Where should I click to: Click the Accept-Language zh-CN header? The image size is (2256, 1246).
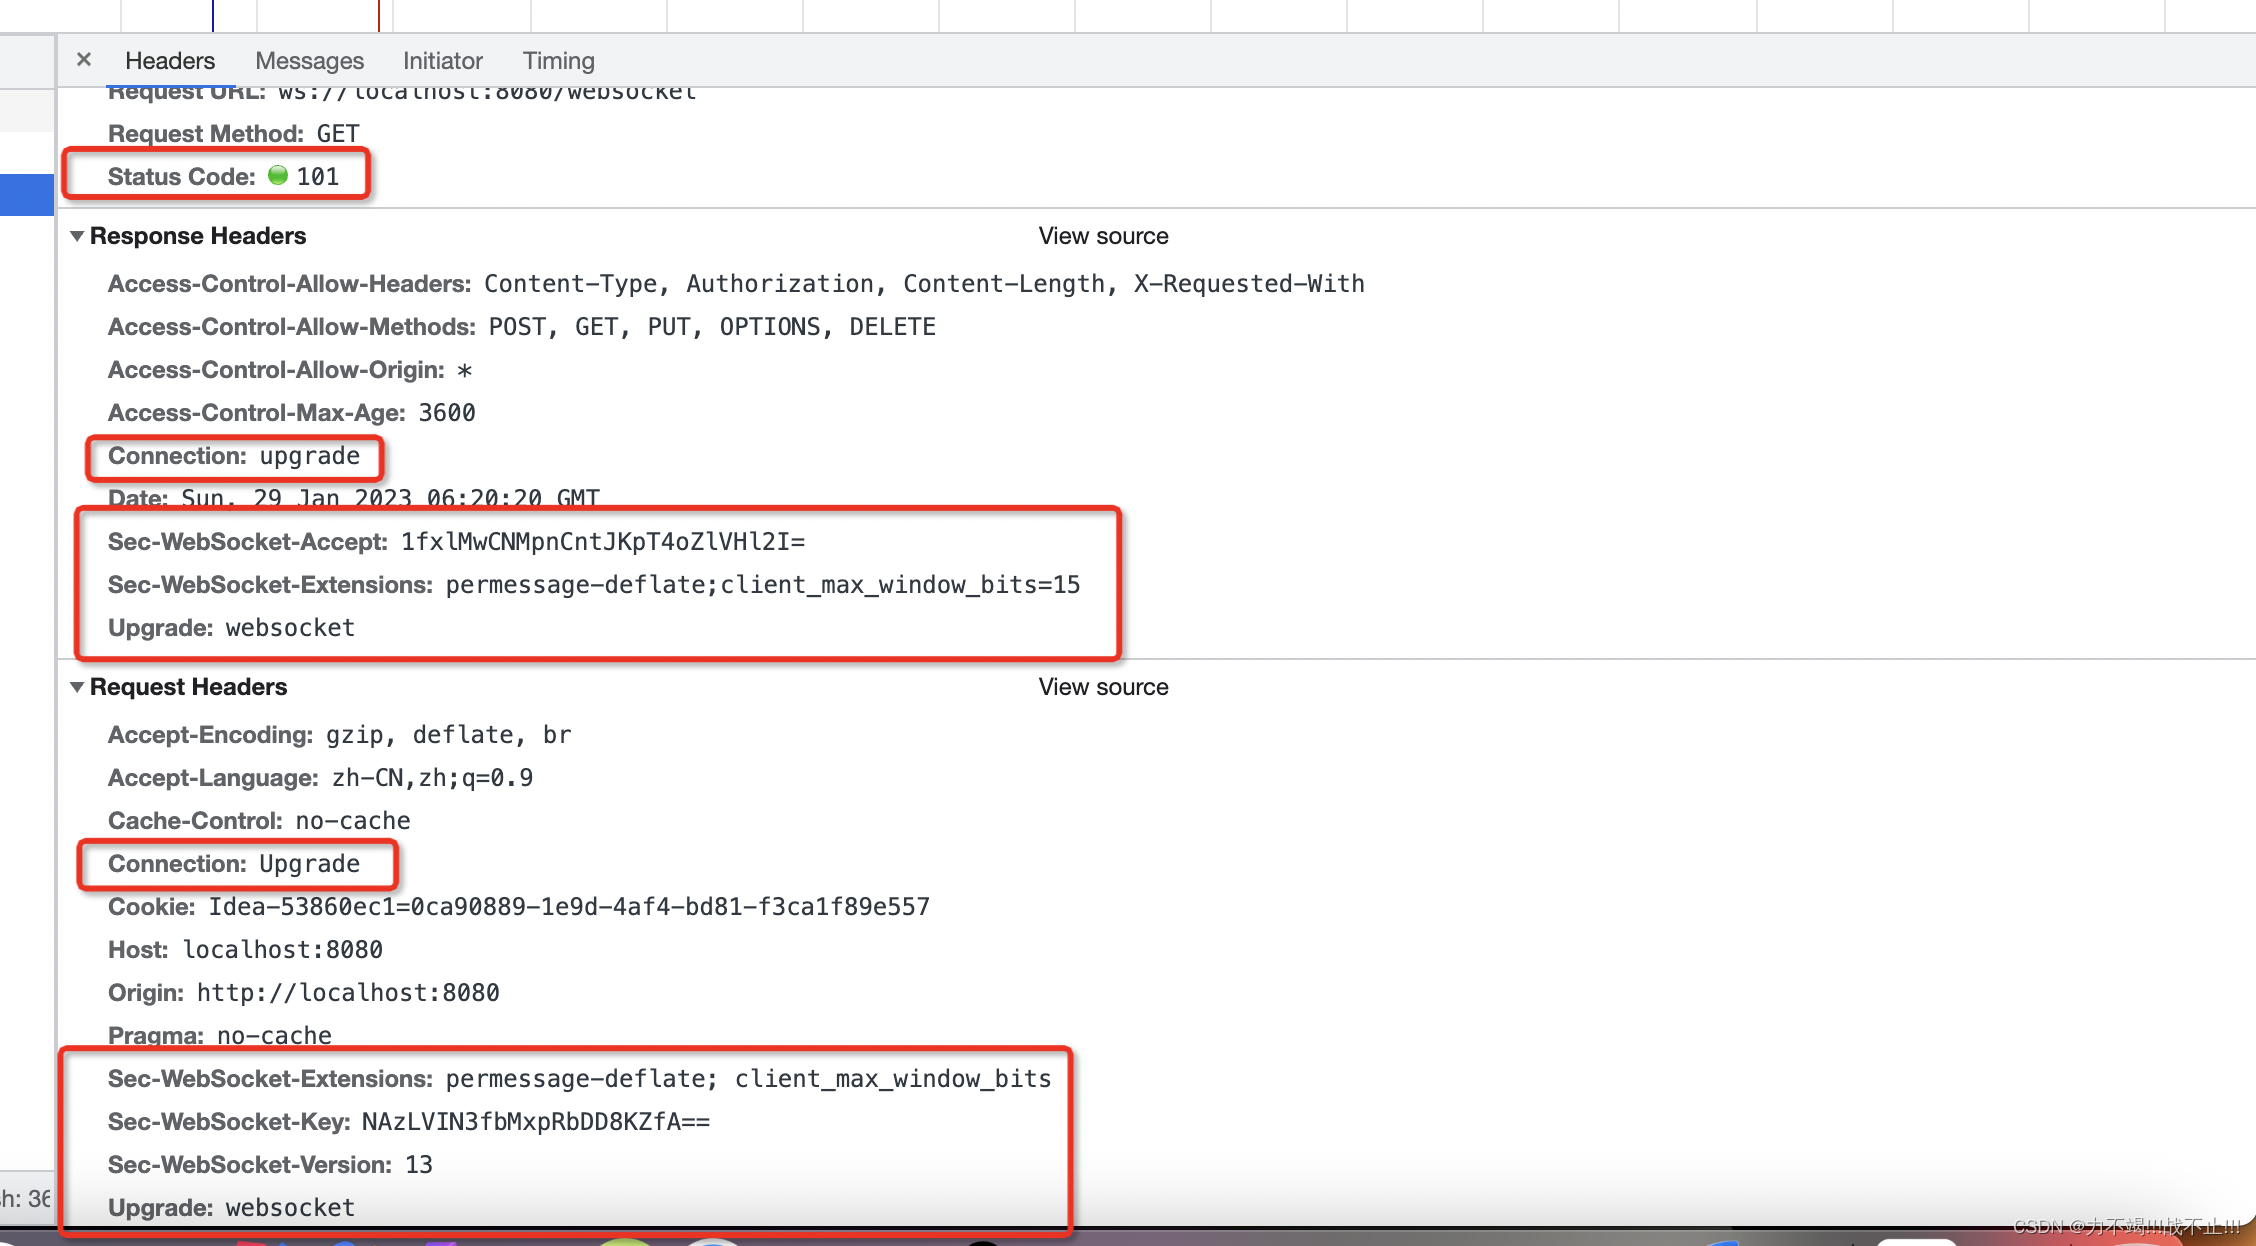pyautogui.click(x=320, y=778)
